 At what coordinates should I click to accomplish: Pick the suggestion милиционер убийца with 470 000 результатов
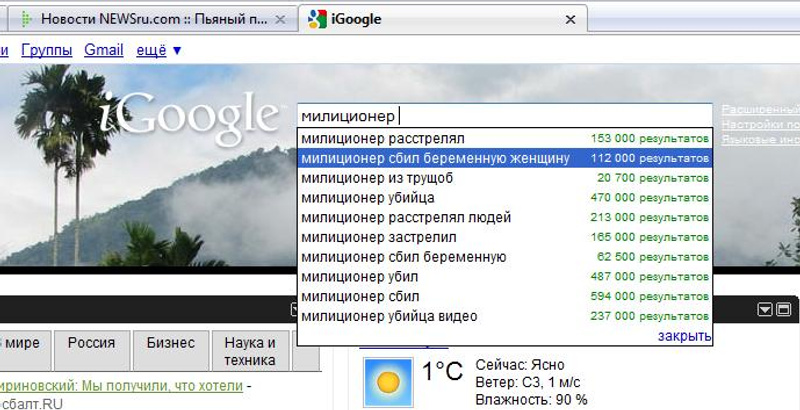[505, 197]
